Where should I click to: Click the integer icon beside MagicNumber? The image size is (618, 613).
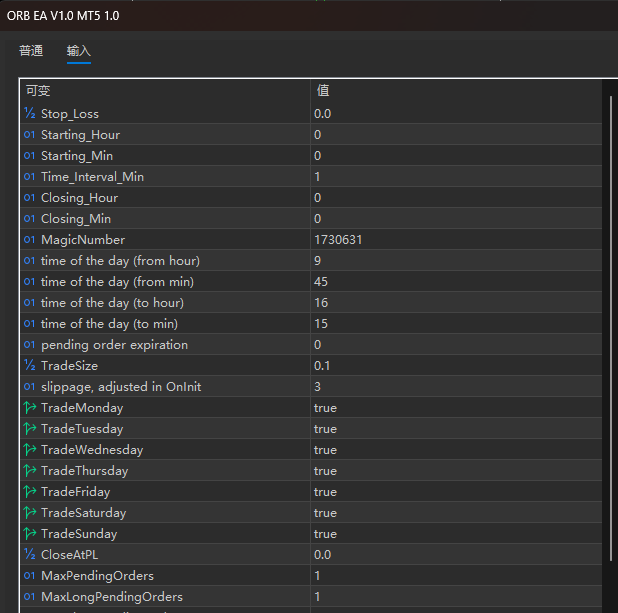click(x=30, y=239)
